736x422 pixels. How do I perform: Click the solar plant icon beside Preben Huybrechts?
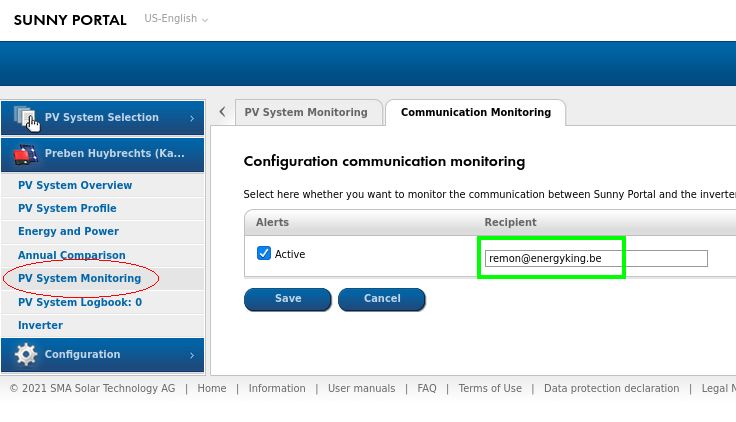[x=26, y=154]
